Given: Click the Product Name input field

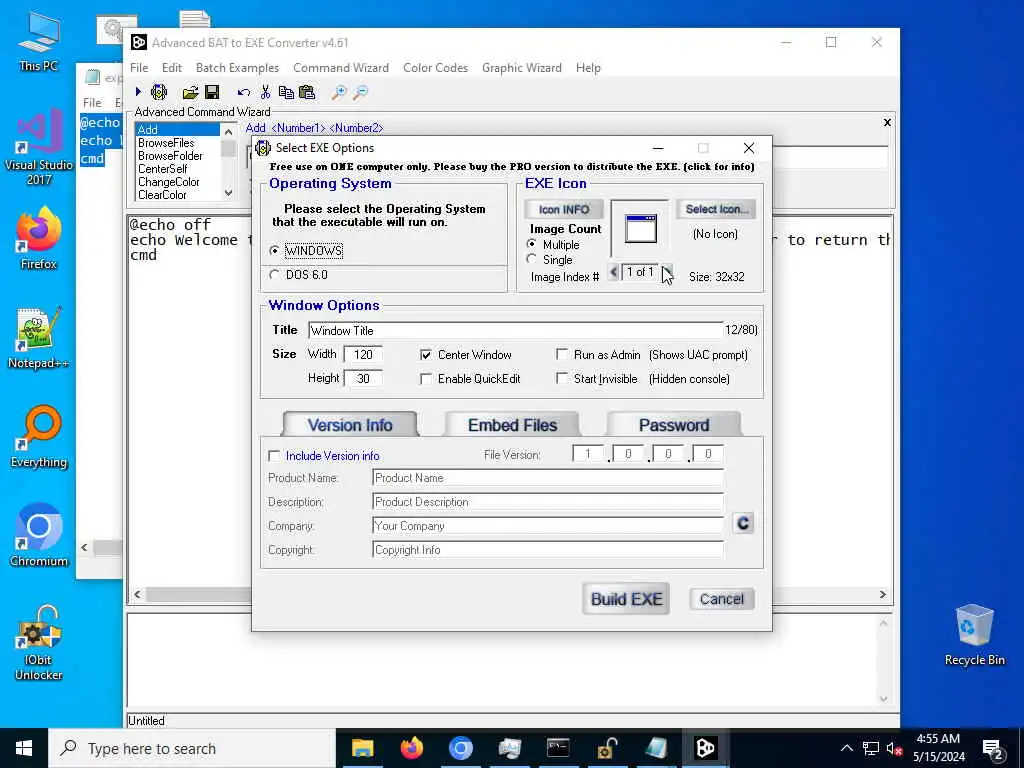Looking at the screenshot, I should click(548, 478).
